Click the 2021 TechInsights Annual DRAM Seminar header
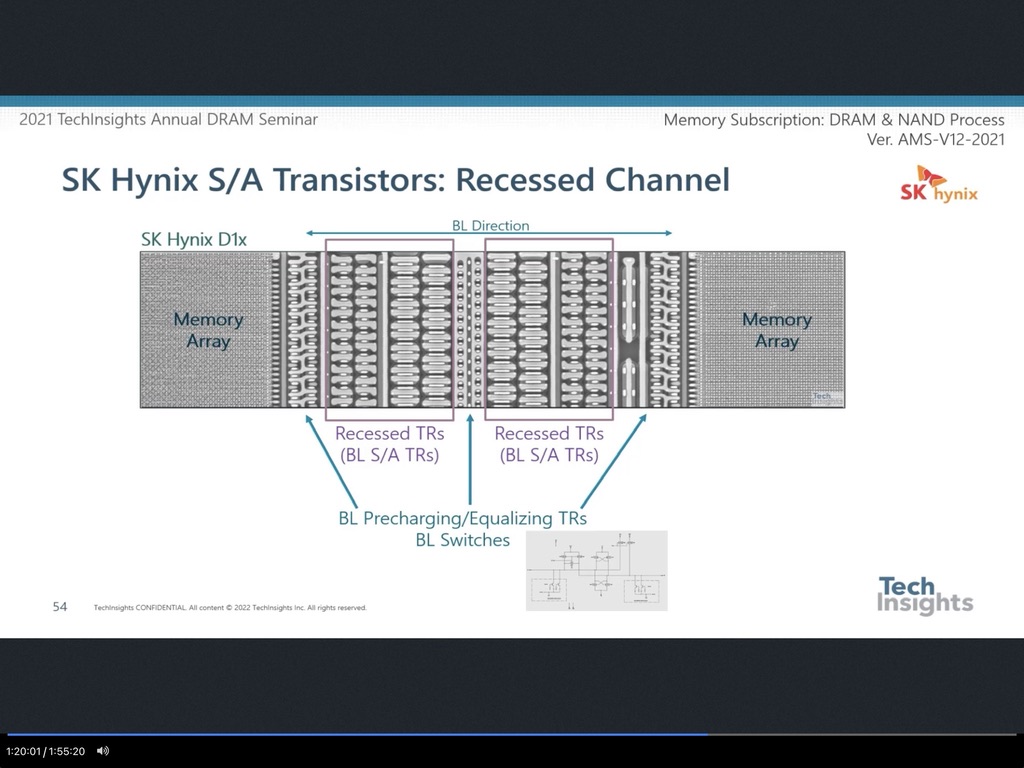1024x768 pixels. pyautogui.click(x=168, y=119)
